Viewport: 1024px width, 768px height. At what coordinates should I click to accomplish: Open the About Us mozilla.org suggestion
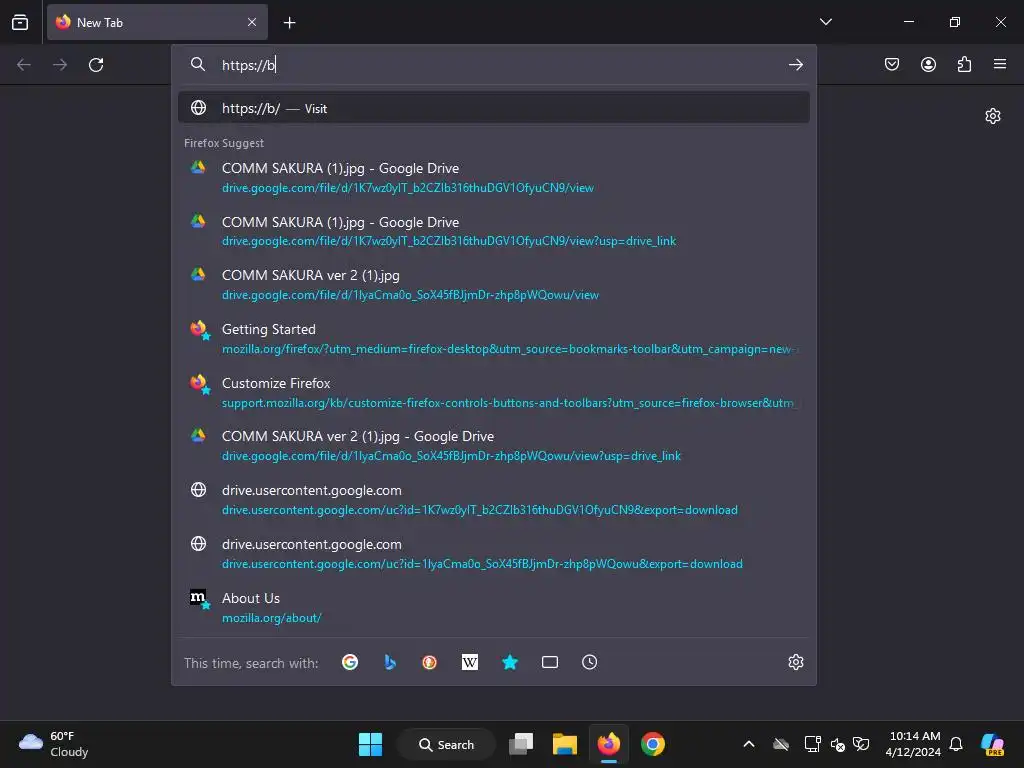tap(494, 607)
